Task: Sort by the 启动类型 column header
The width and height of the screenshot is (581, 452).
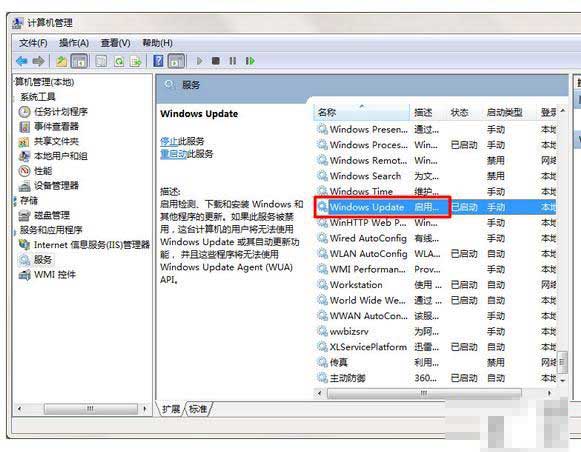Action: coord(509,112)
